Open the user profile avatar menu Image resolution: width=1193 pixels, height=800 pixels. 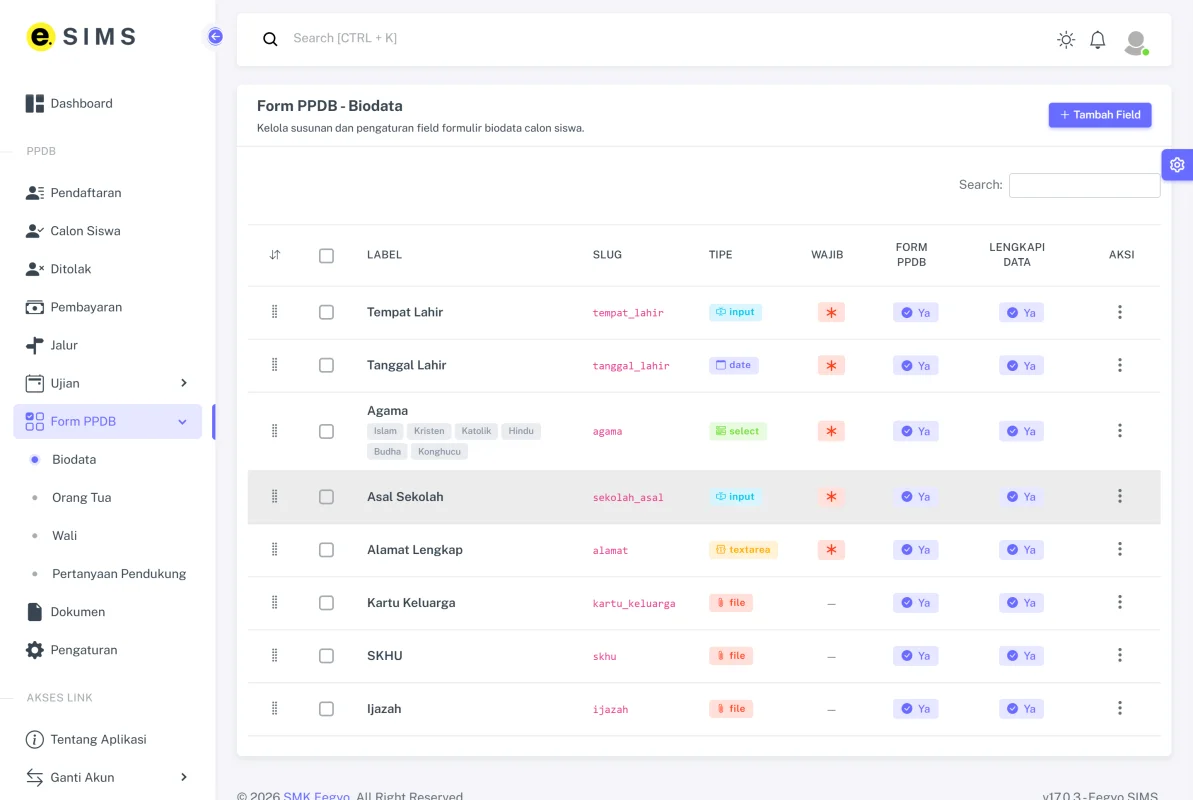pyautogui.click(x=1136, y=42)
